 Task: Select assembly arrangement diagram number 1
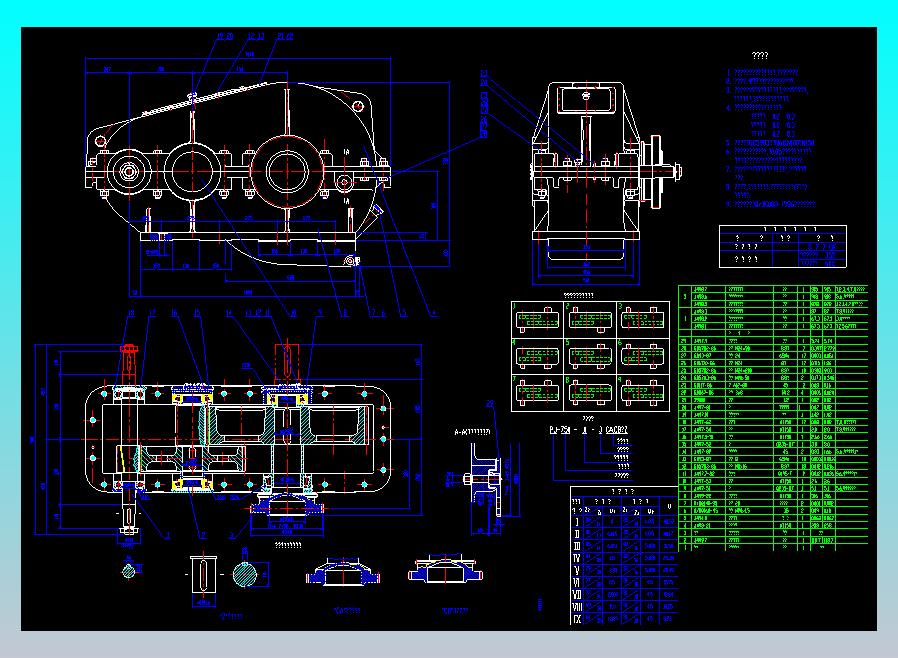(x=537, y=320)
